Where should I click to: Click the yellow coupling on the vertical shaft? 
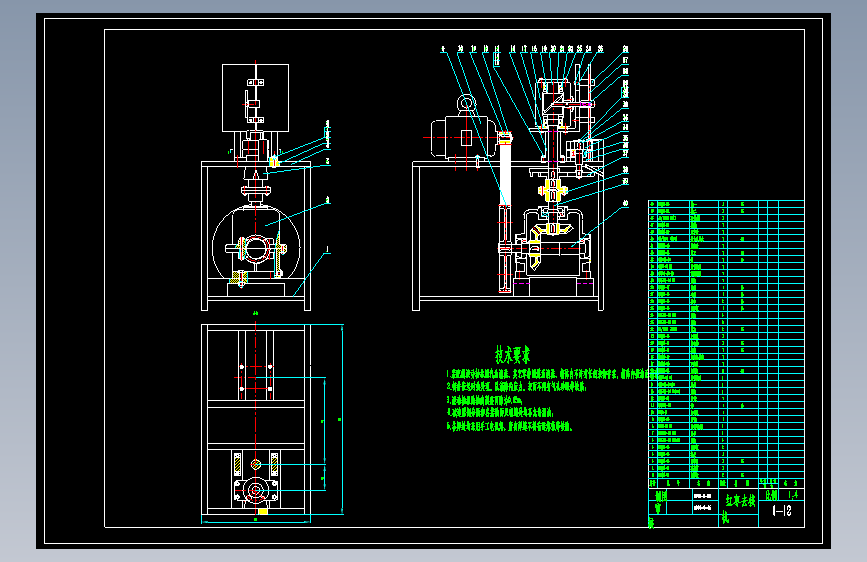[552, 190]
